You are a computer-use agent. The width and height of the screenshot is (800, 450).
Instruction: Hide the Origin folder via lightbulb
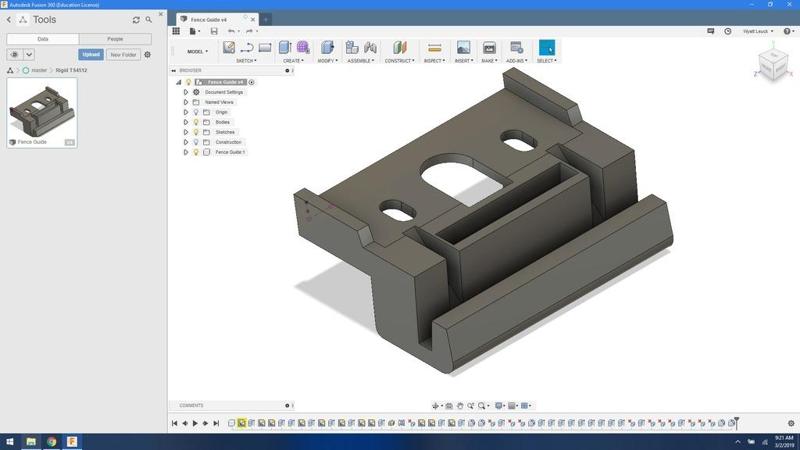[195, 112]
